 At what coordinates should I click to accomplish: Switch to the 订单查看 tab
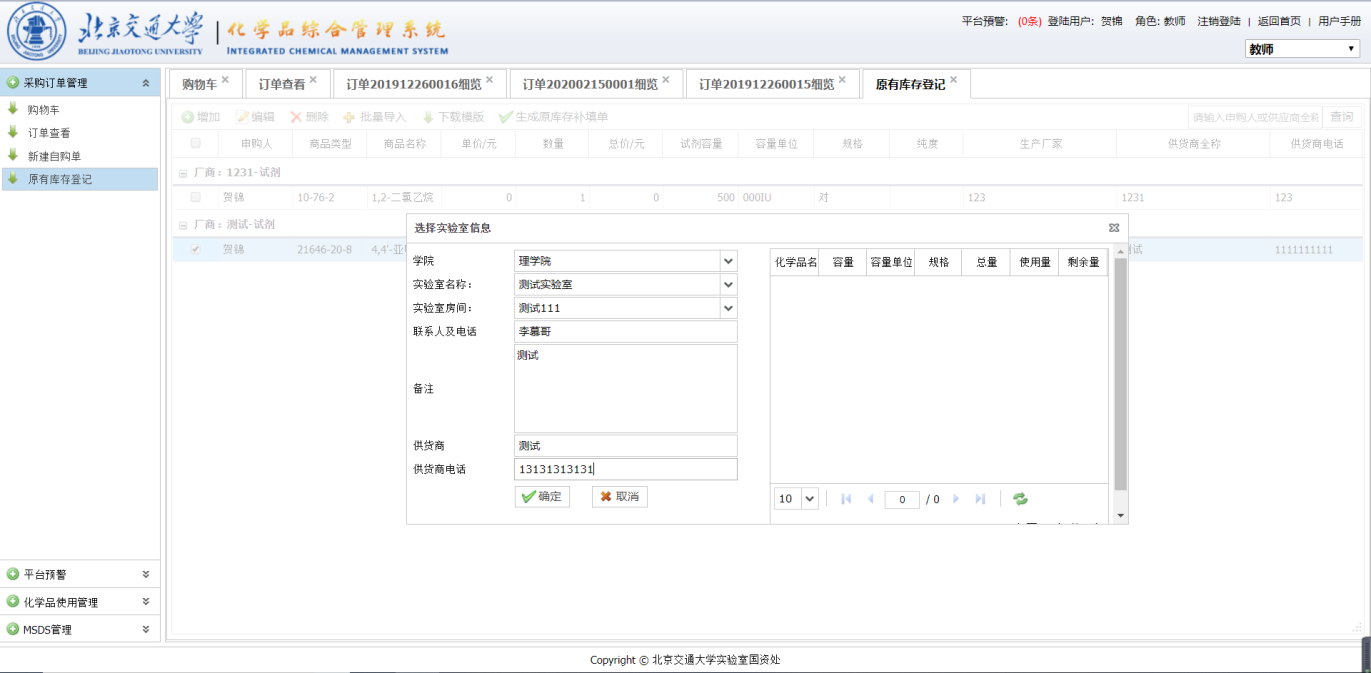click(281, 85)
